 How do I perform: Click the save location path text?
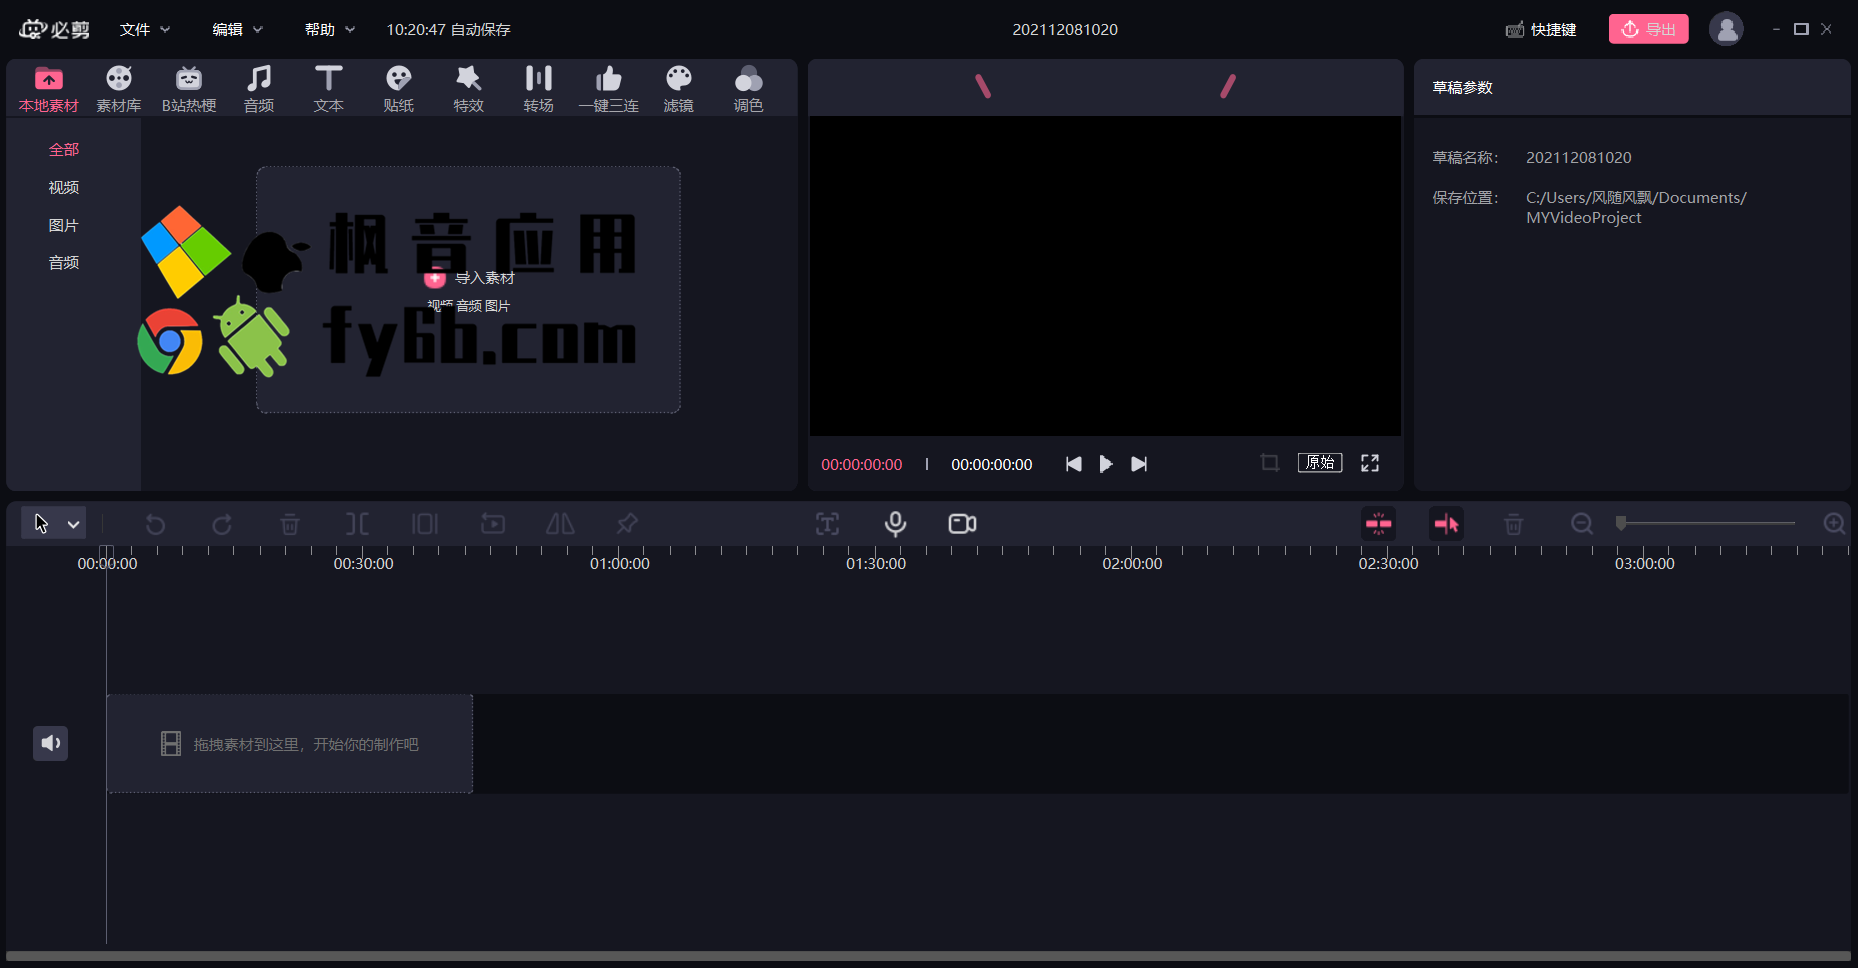(x=1636, y=207)
